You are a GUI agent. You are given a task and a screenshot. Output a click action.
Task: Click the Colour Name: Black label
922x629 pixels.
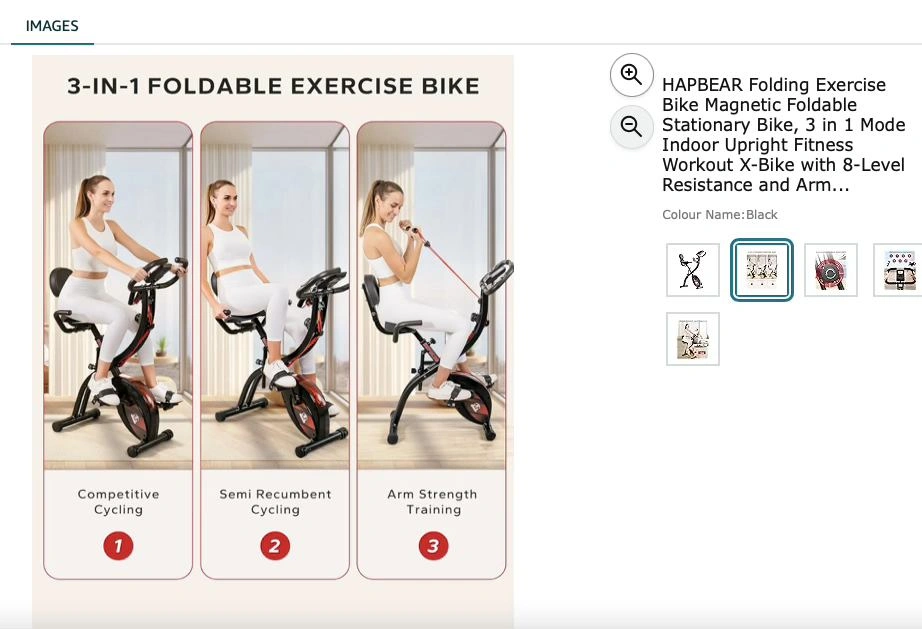[719, 215]
